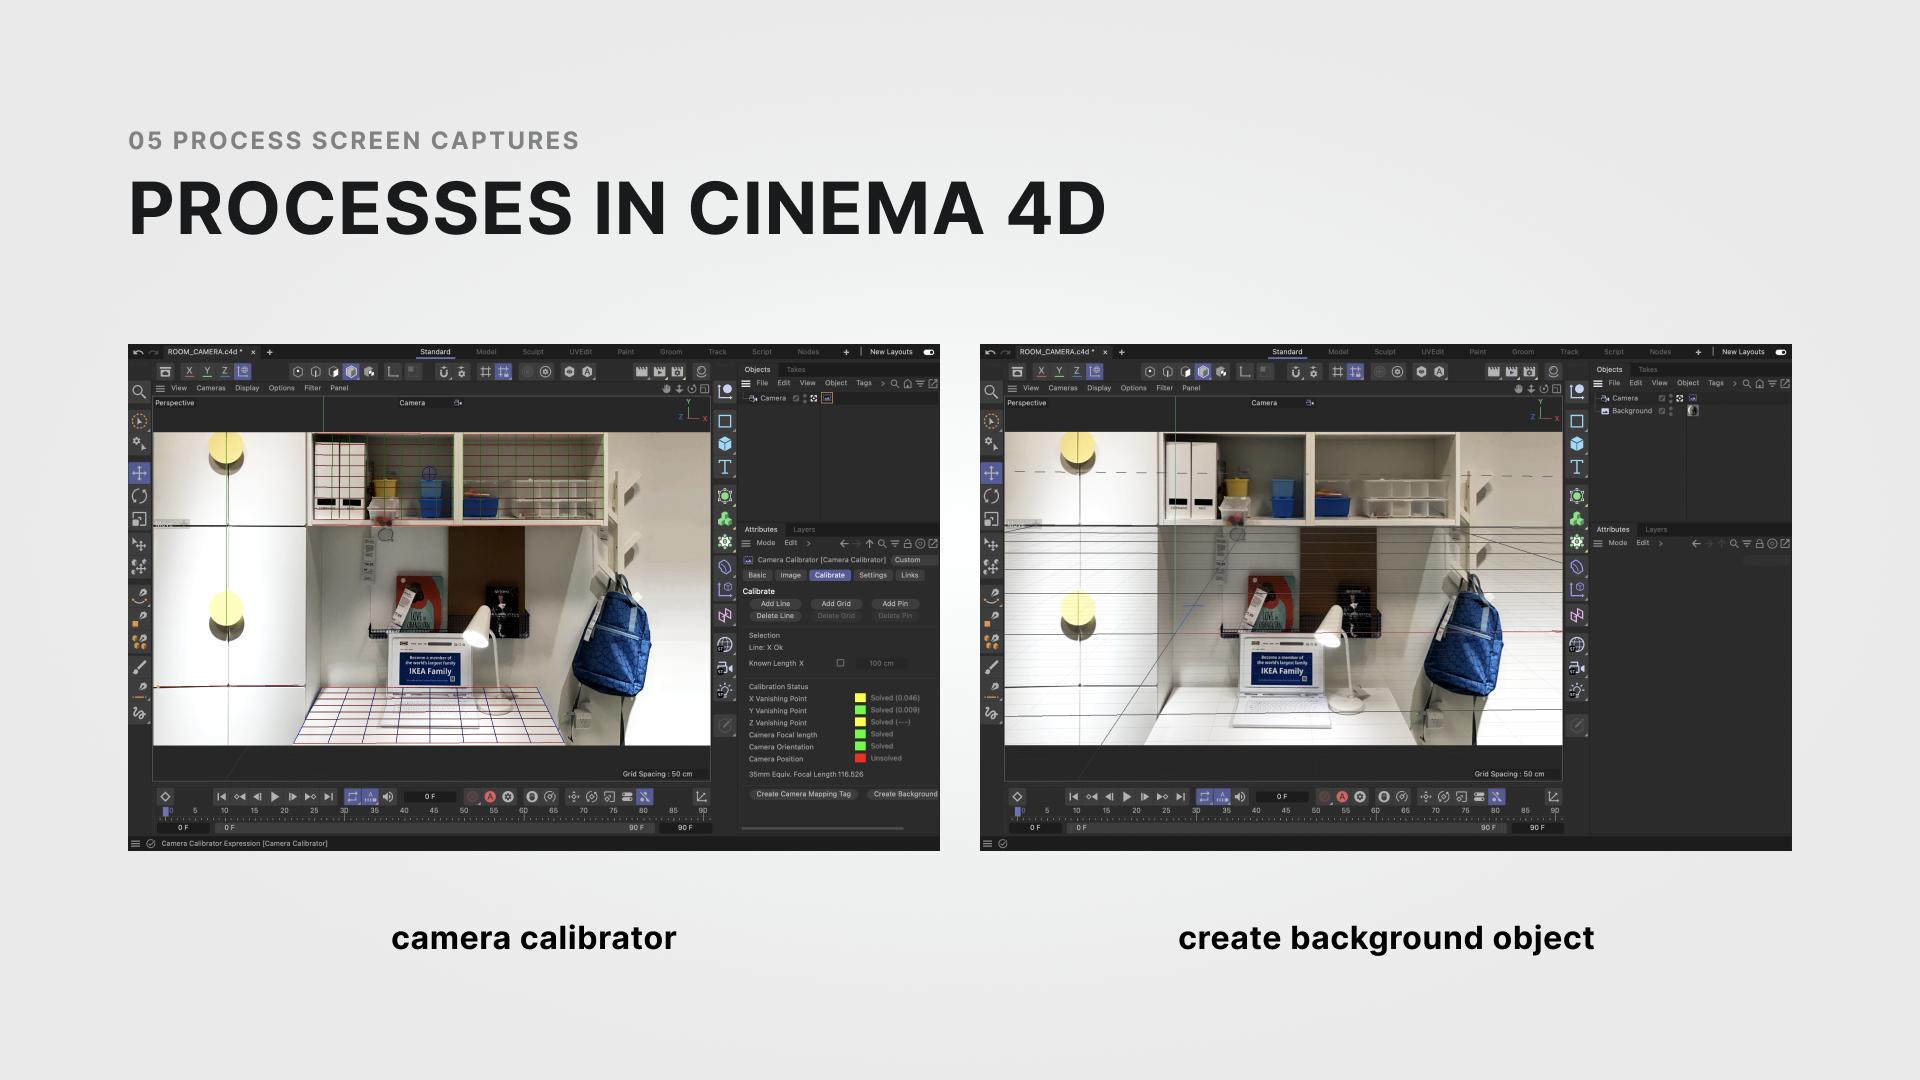
Task: Select the Text spline icon in right screenshot
Action: [1577, 467]
